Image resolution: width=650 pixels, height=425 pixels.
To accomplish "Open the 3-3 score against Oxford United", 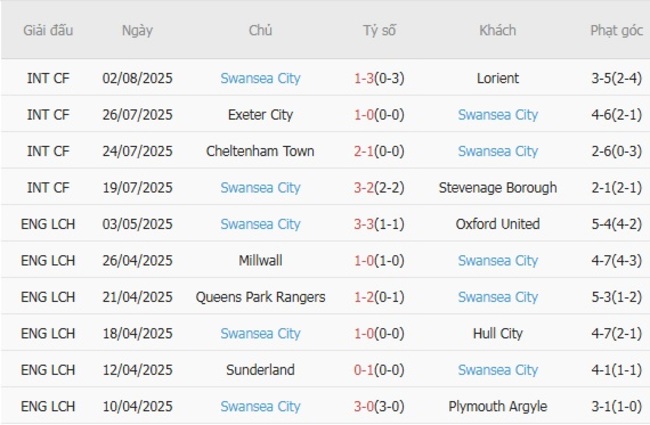I will (366, 224).
